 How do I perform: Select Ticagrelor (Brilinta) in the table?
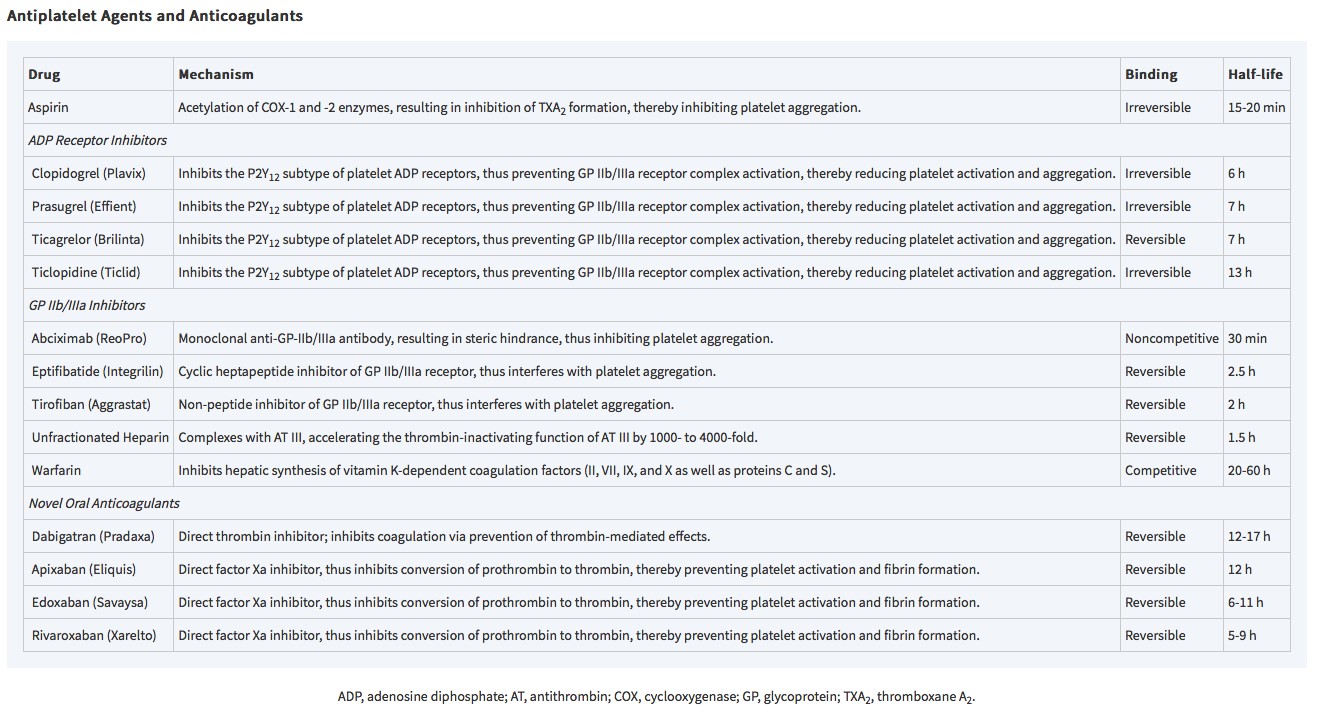[88, 239]
